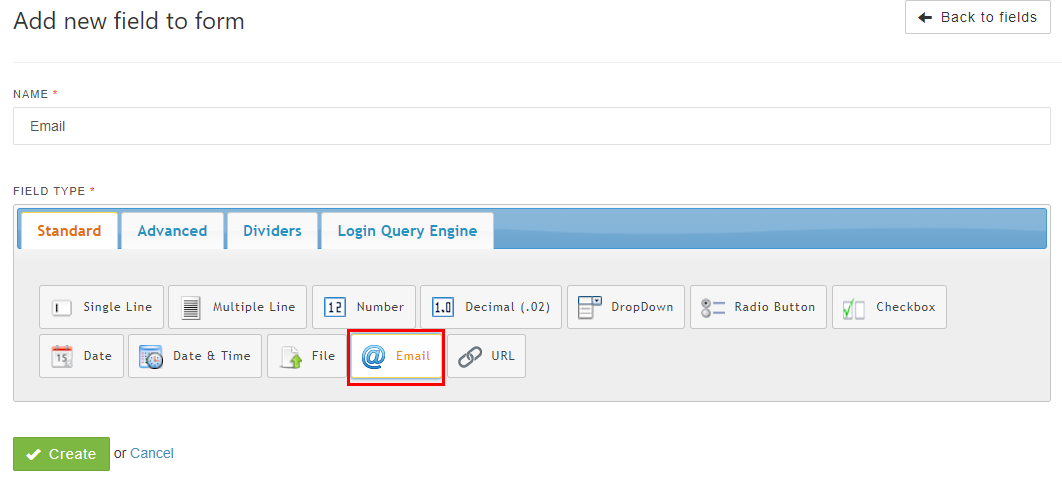Select the Date calendar field type icon
The height and width of the screenshot is (497, 1062).
pos(62,356)
